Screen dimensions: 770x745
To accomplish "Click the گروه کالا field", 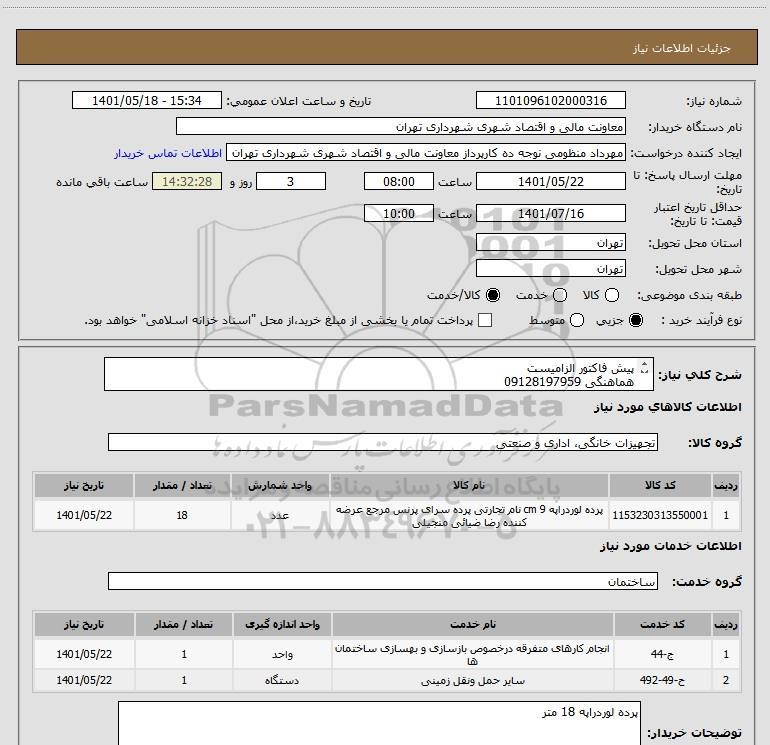I will point(383,442).
